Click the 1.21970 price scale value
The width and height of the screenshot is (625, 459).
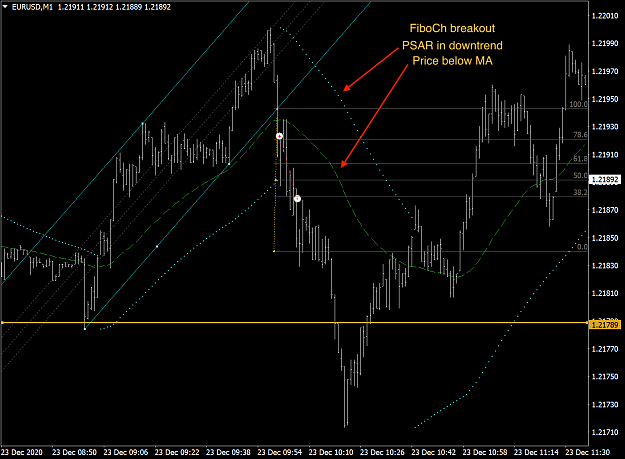[605, 71]
